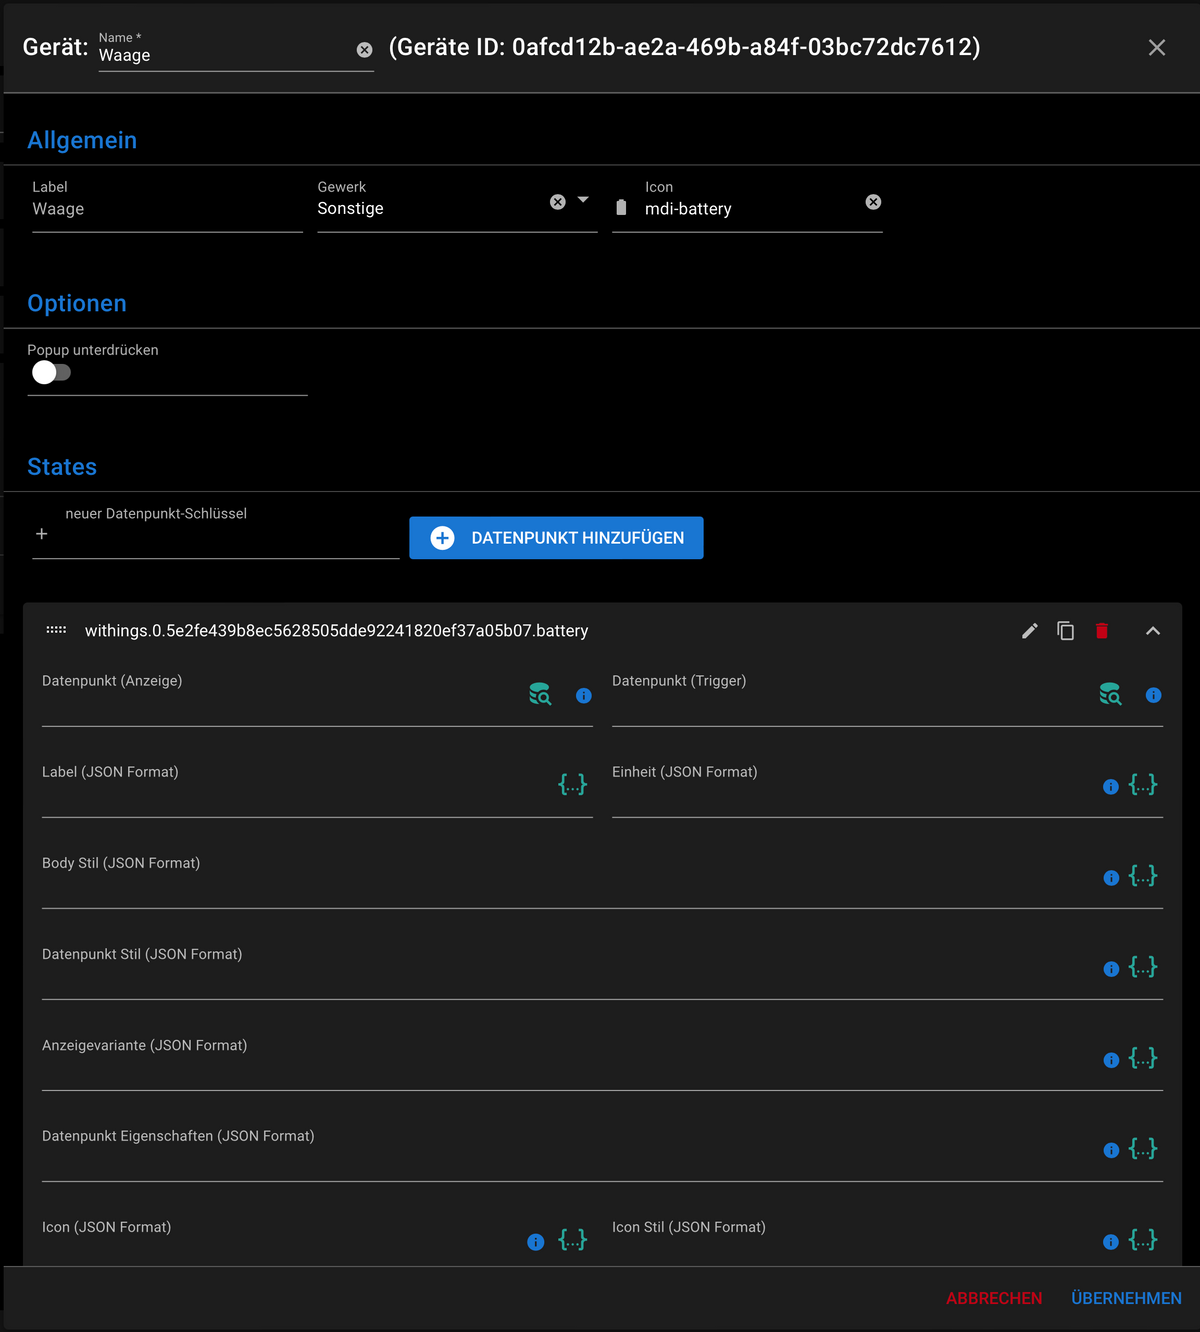Toggle the Popup unterdrücken switch

click(51, 373)
